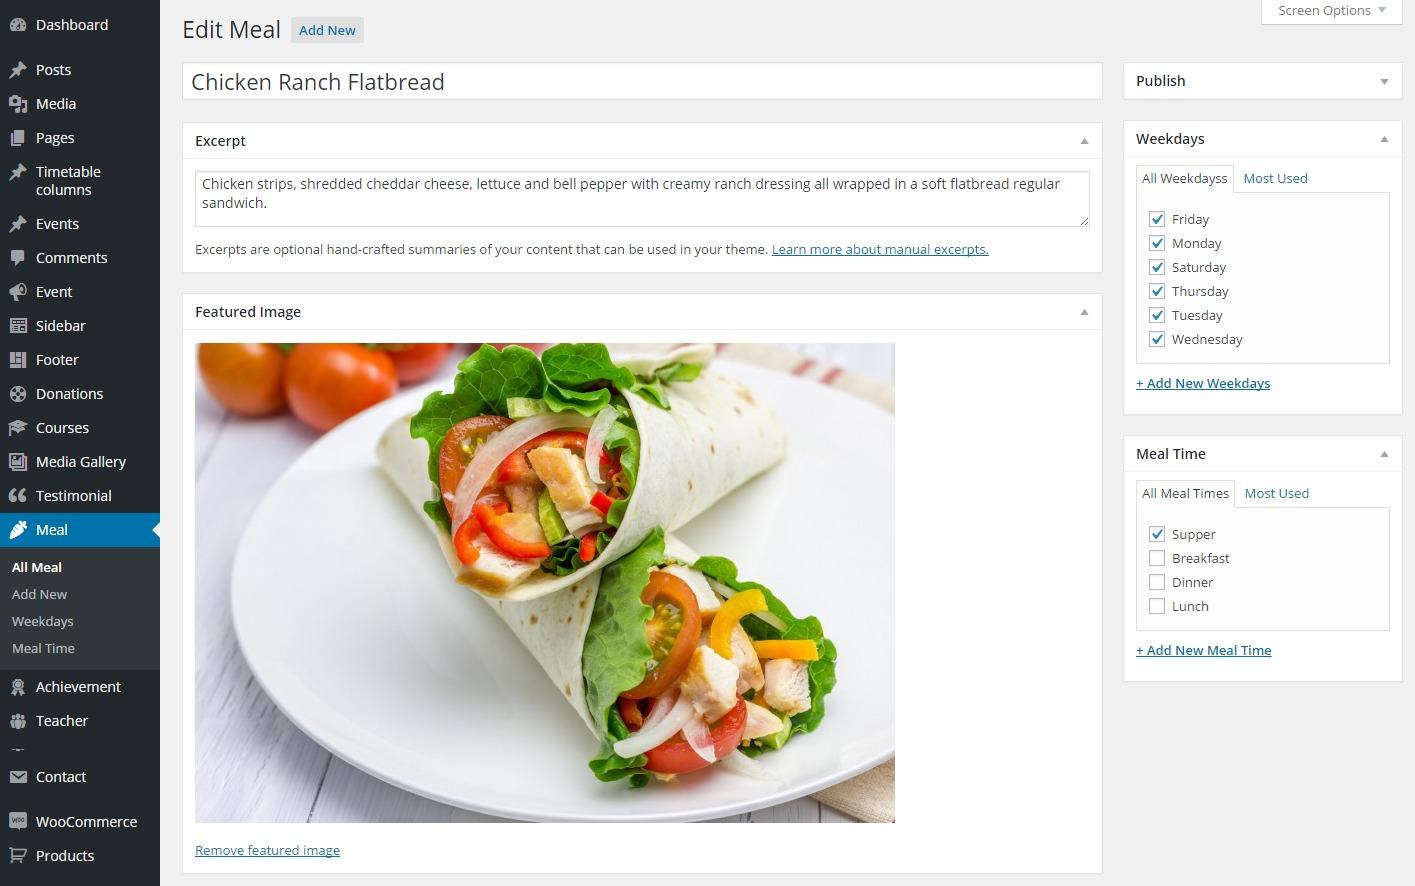Uncheck the Friday weekday checkbox

click(1157, 219)
